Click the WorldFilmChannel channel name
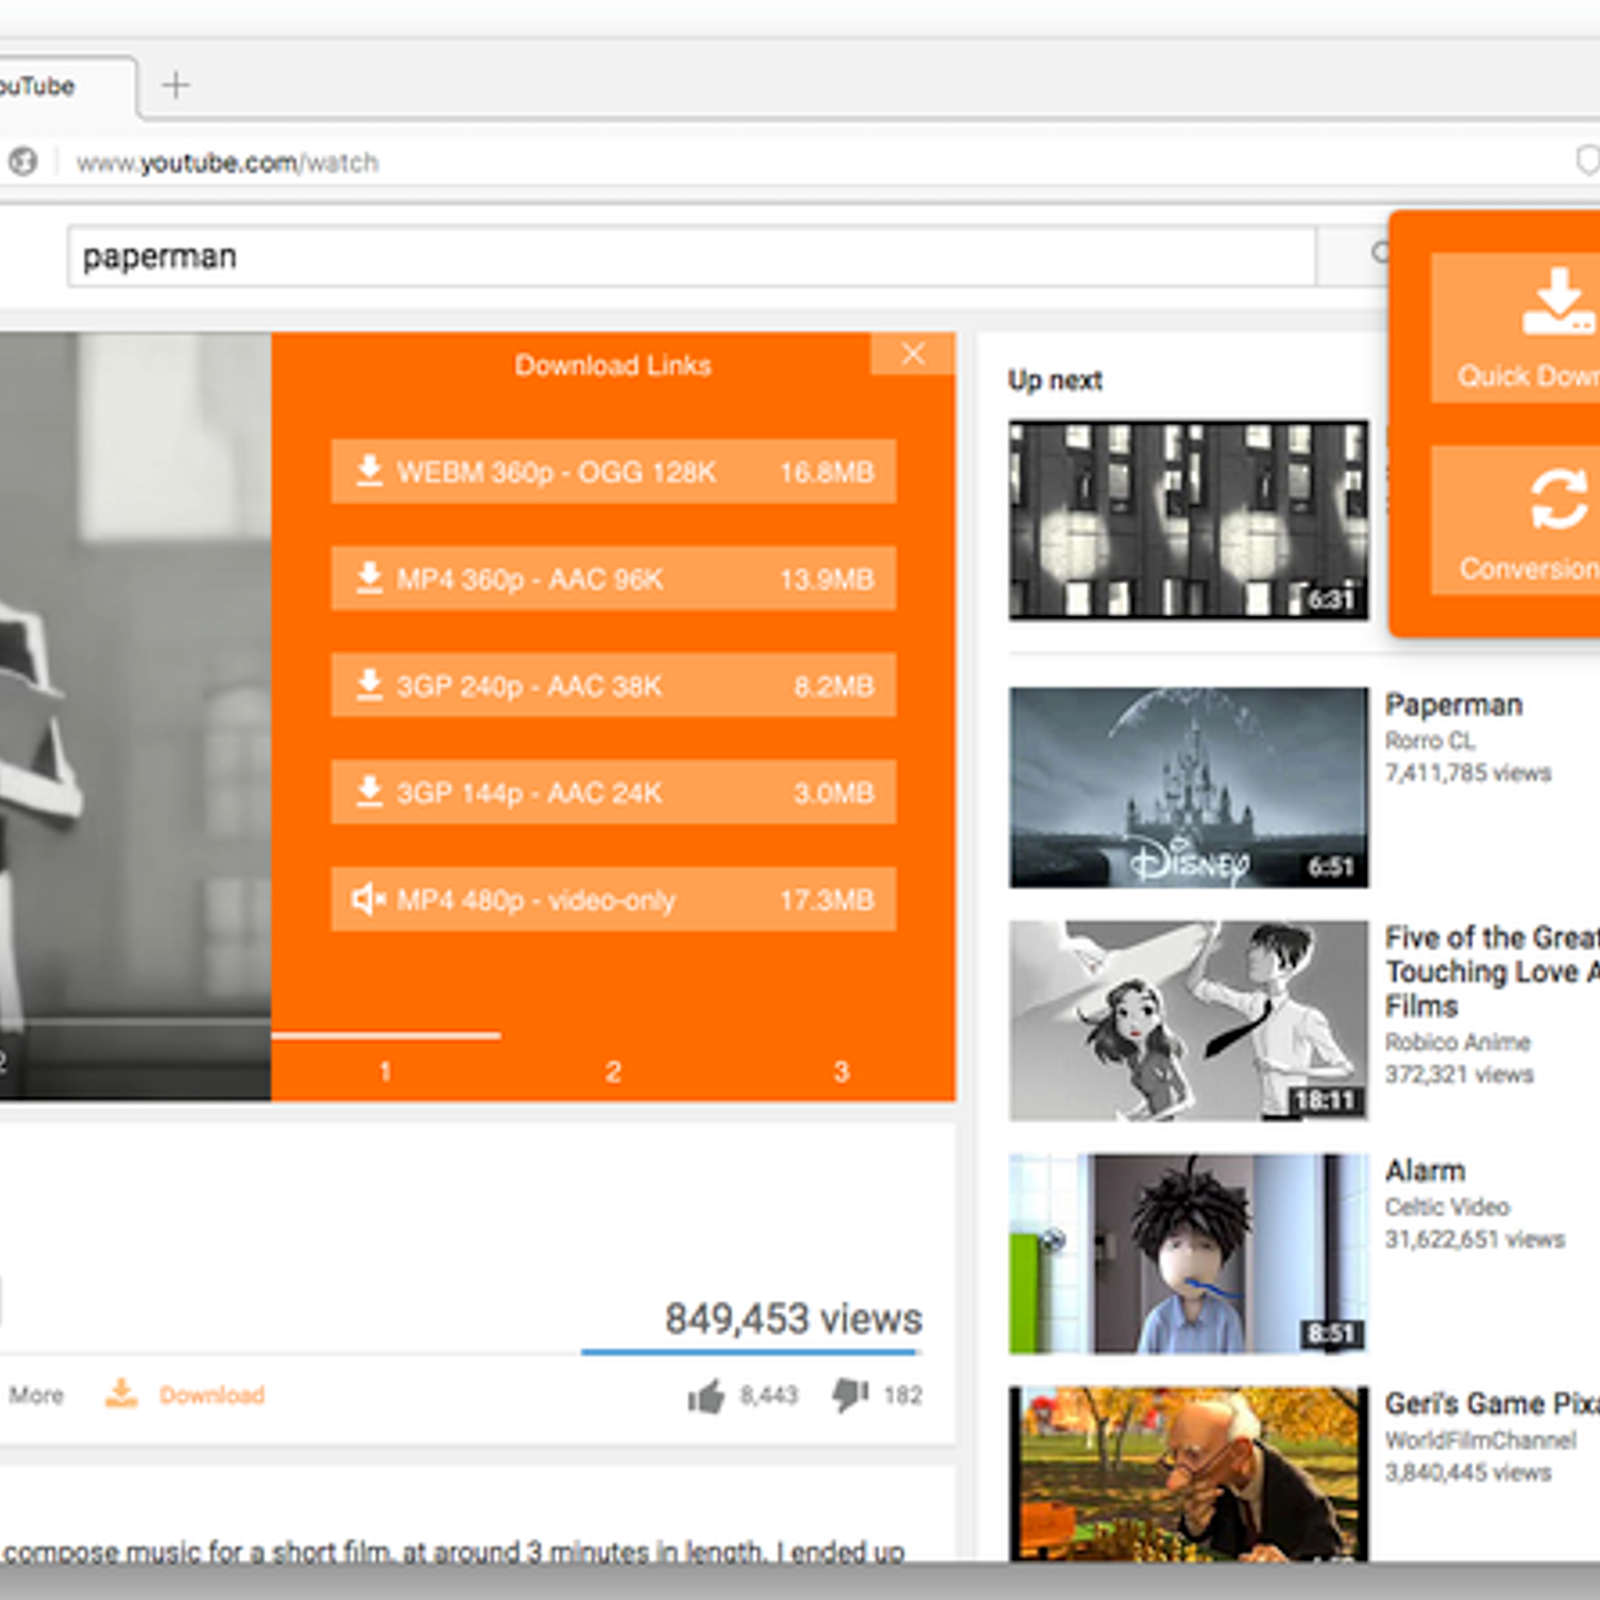Viewport: 1600px width, 1600px height. pyautogui.click(x=1481, y=1440)
